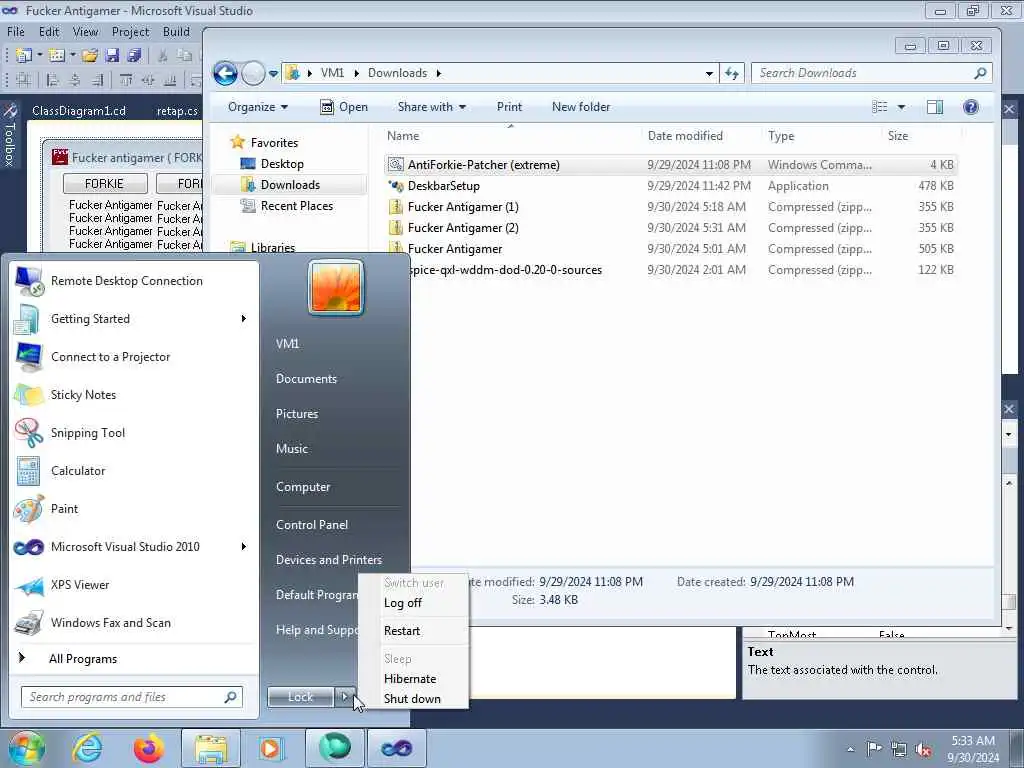Screen dimensions: 1024x768
Task: Launch Firefox from the taskbar
Action: click(x=149, y=748)
